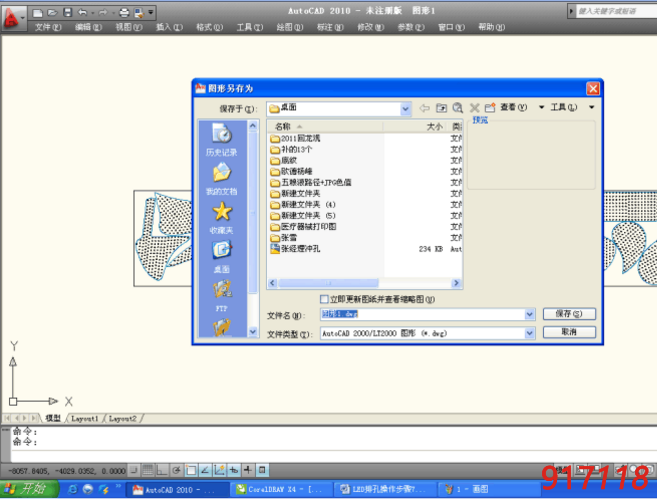Open the Undo history dropdown arrow

click(92, 13)
